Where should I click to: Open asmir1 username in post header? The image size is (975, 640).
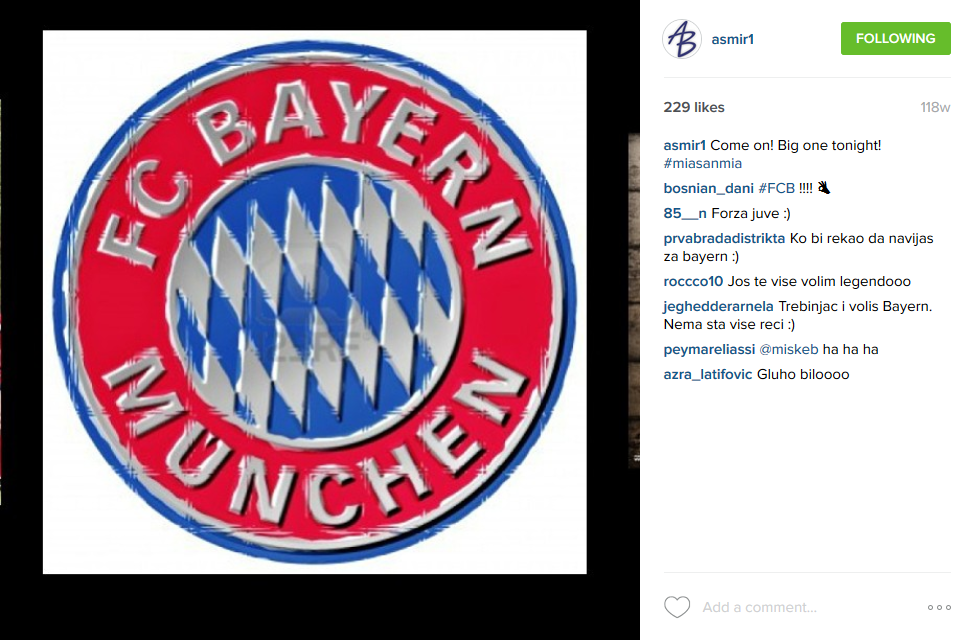tap(732, 39)
